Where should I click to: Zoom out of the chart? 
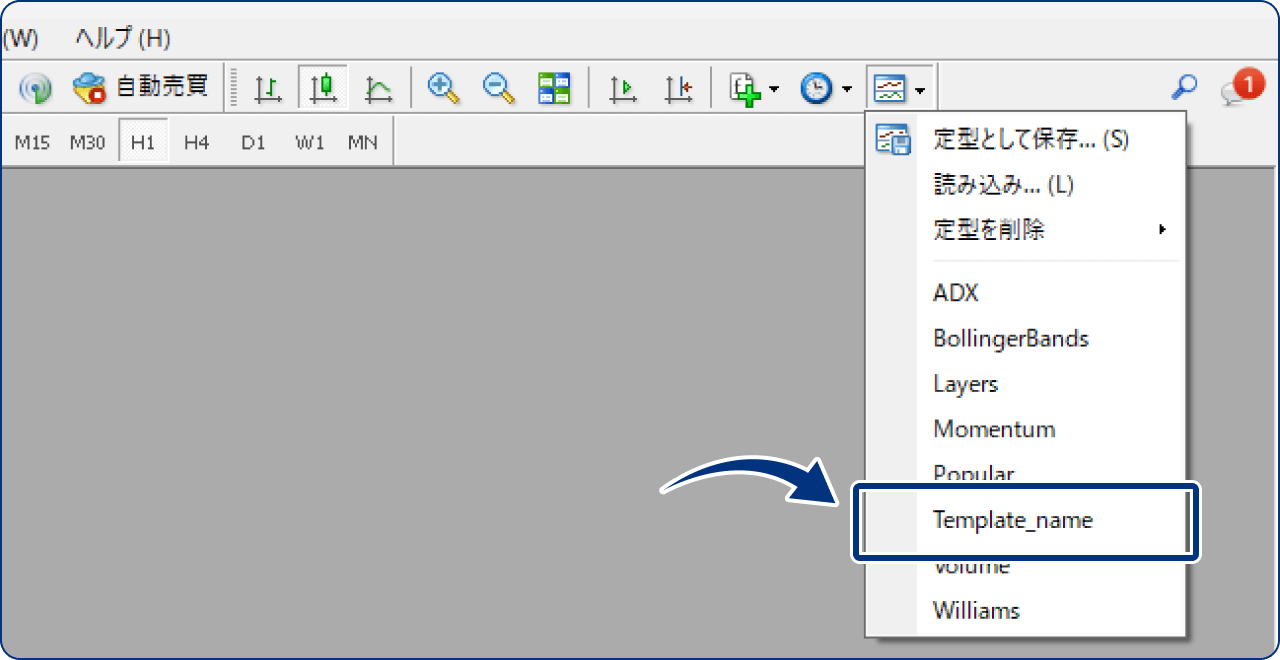pos(498,88)
